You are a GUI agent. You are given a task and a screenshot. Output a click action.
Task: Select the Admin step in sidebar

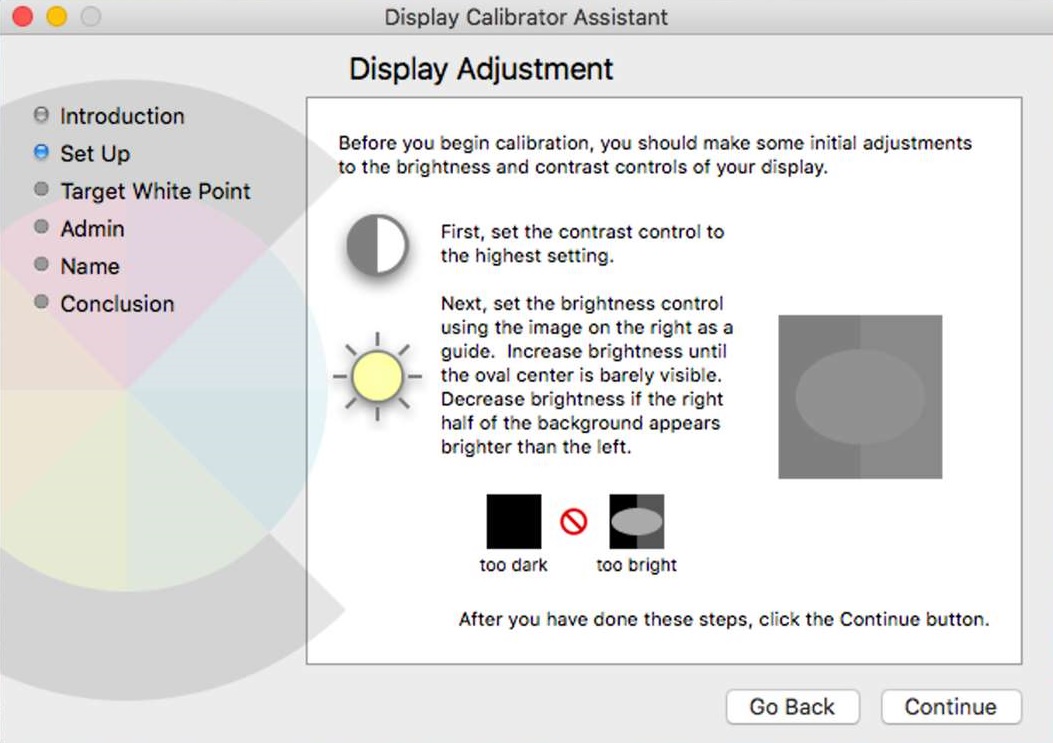coord(92,228)
